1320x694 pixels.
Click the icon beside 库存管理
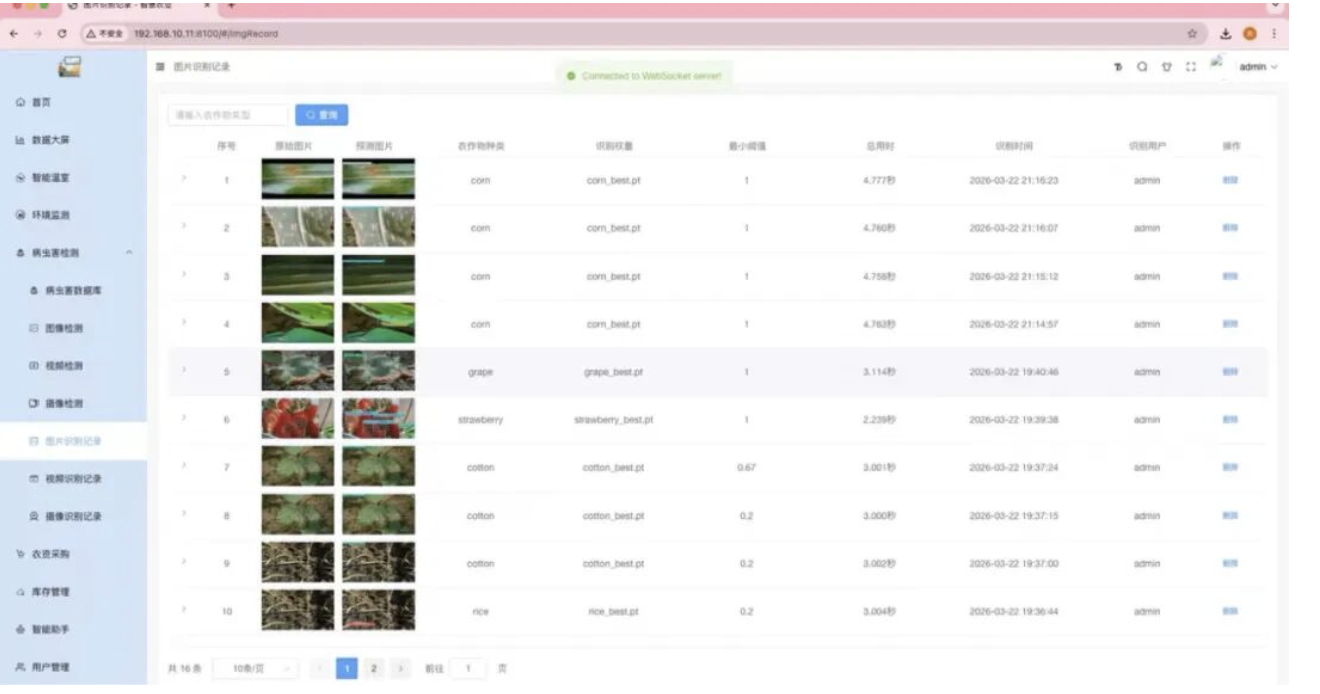pos(21,592)
